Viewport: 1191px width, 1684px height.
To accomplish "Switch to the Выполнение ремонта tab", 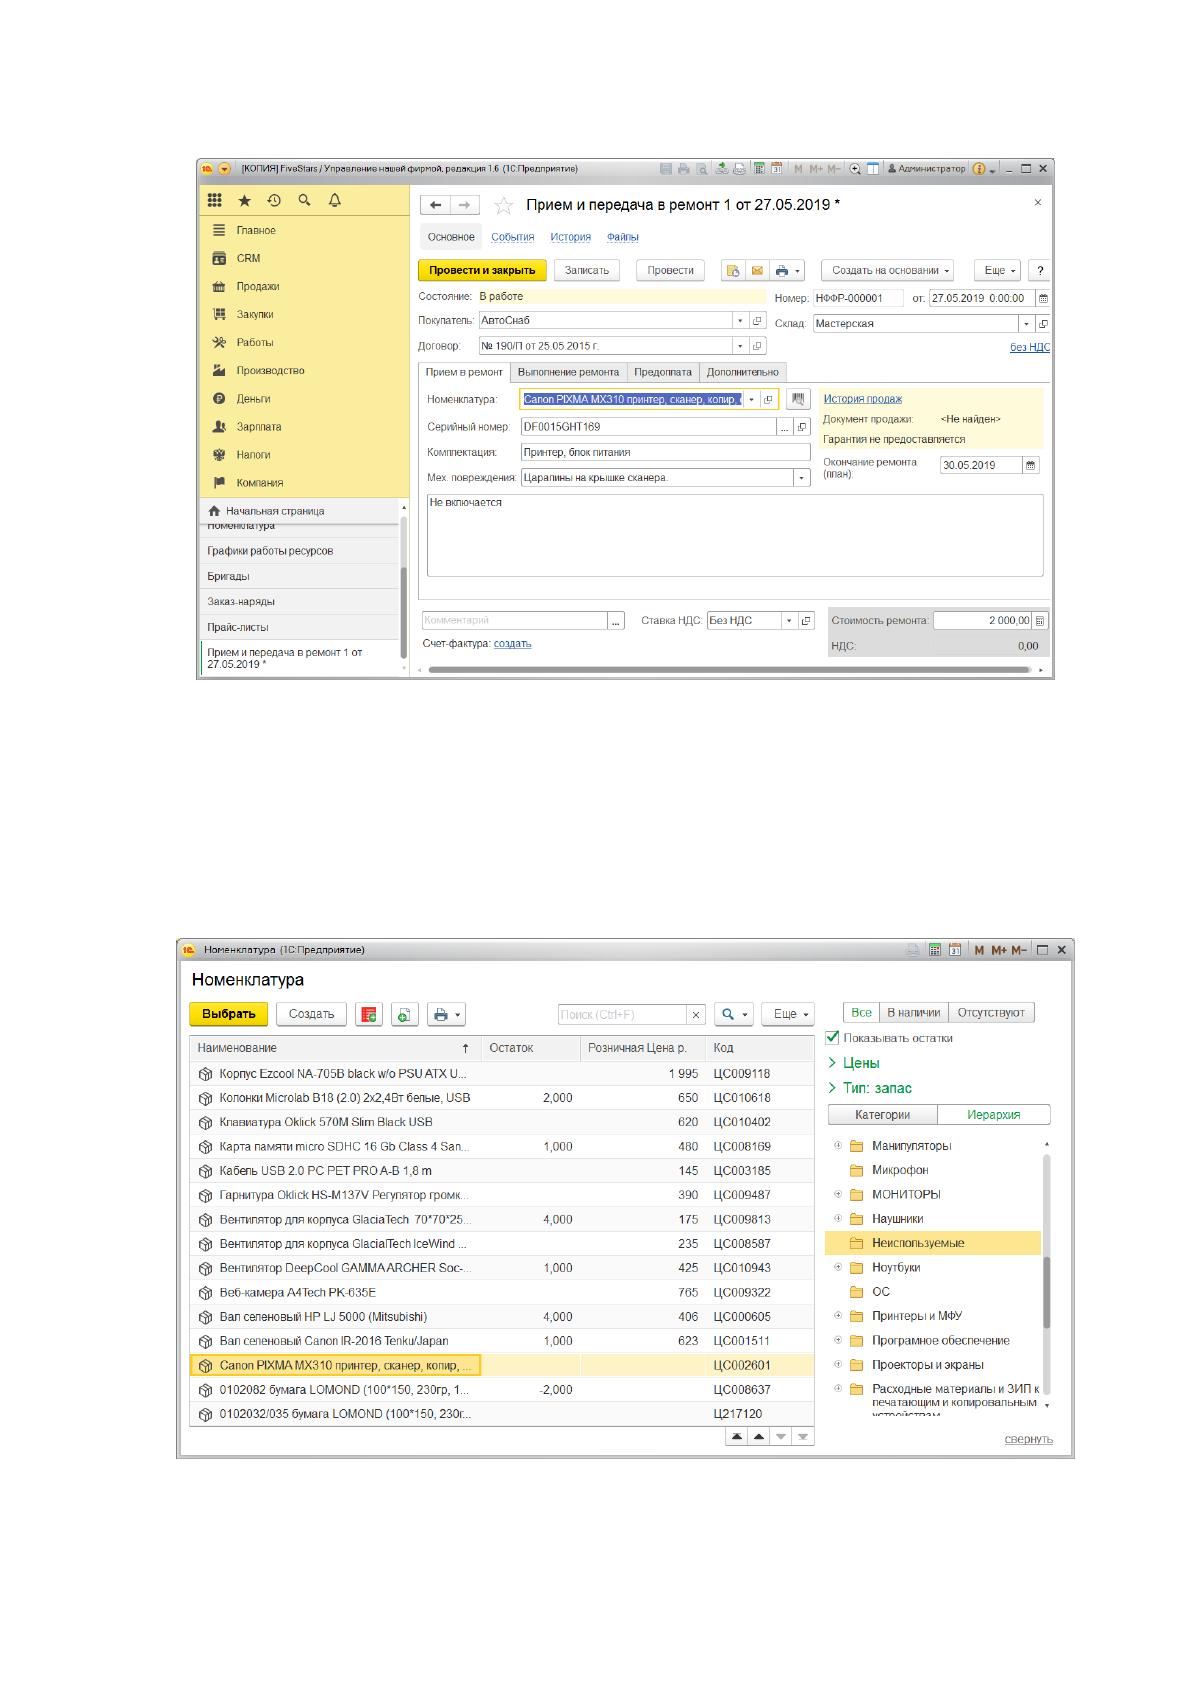I will pos(569,372).
